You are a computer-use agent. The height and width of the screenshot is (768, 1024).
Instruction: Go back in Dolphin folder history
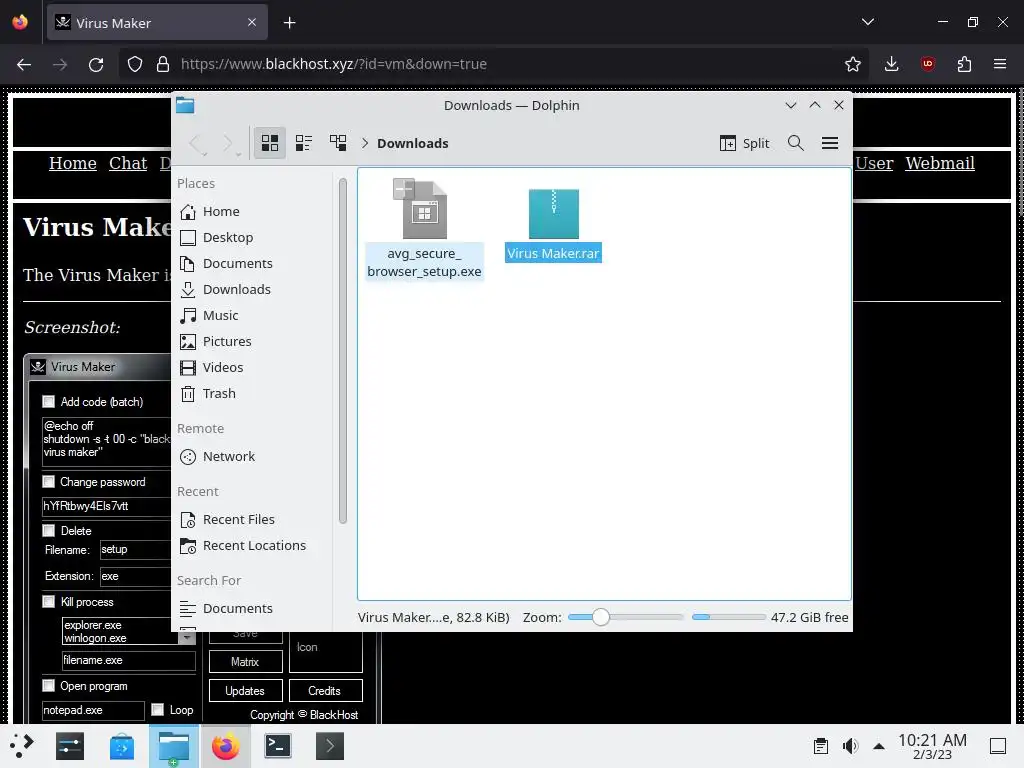click(x=197, y=143)
